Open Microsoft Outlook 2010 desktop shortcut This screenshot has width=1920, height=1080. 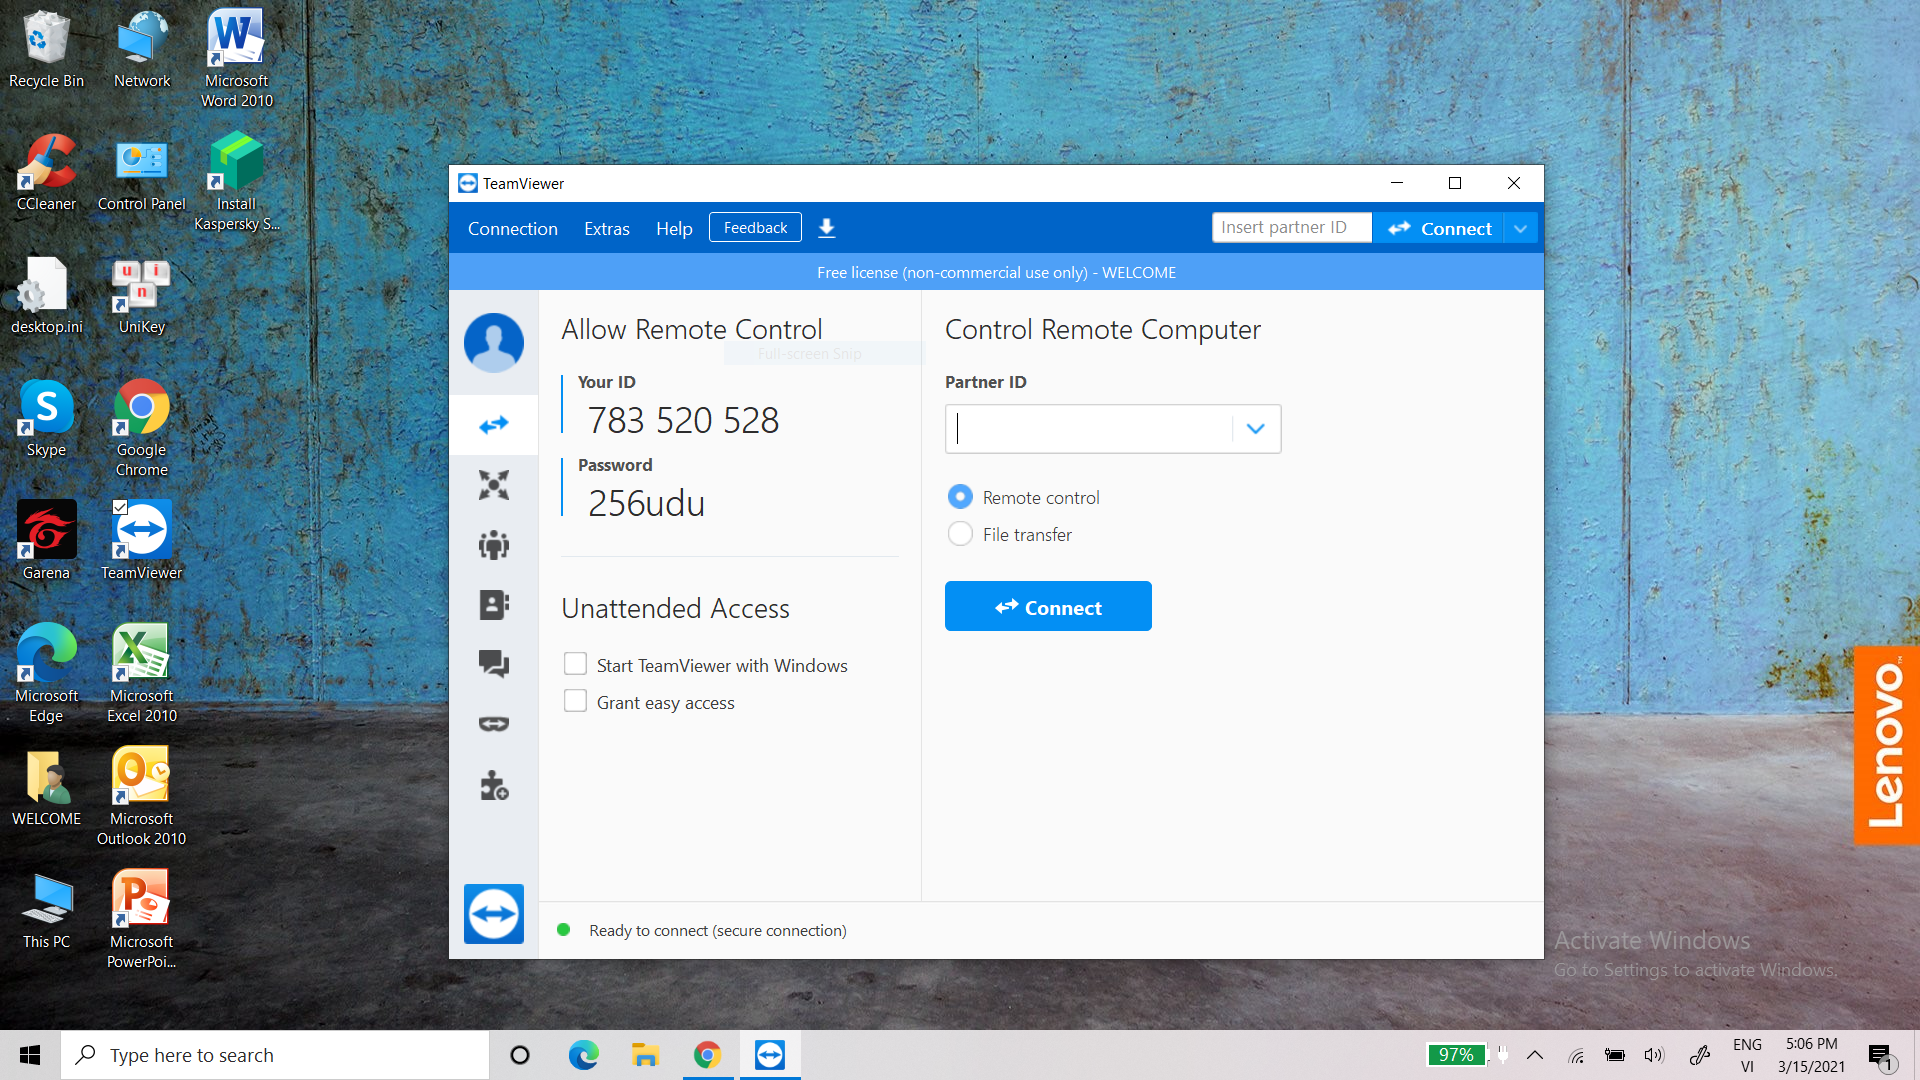click(141, 797)
